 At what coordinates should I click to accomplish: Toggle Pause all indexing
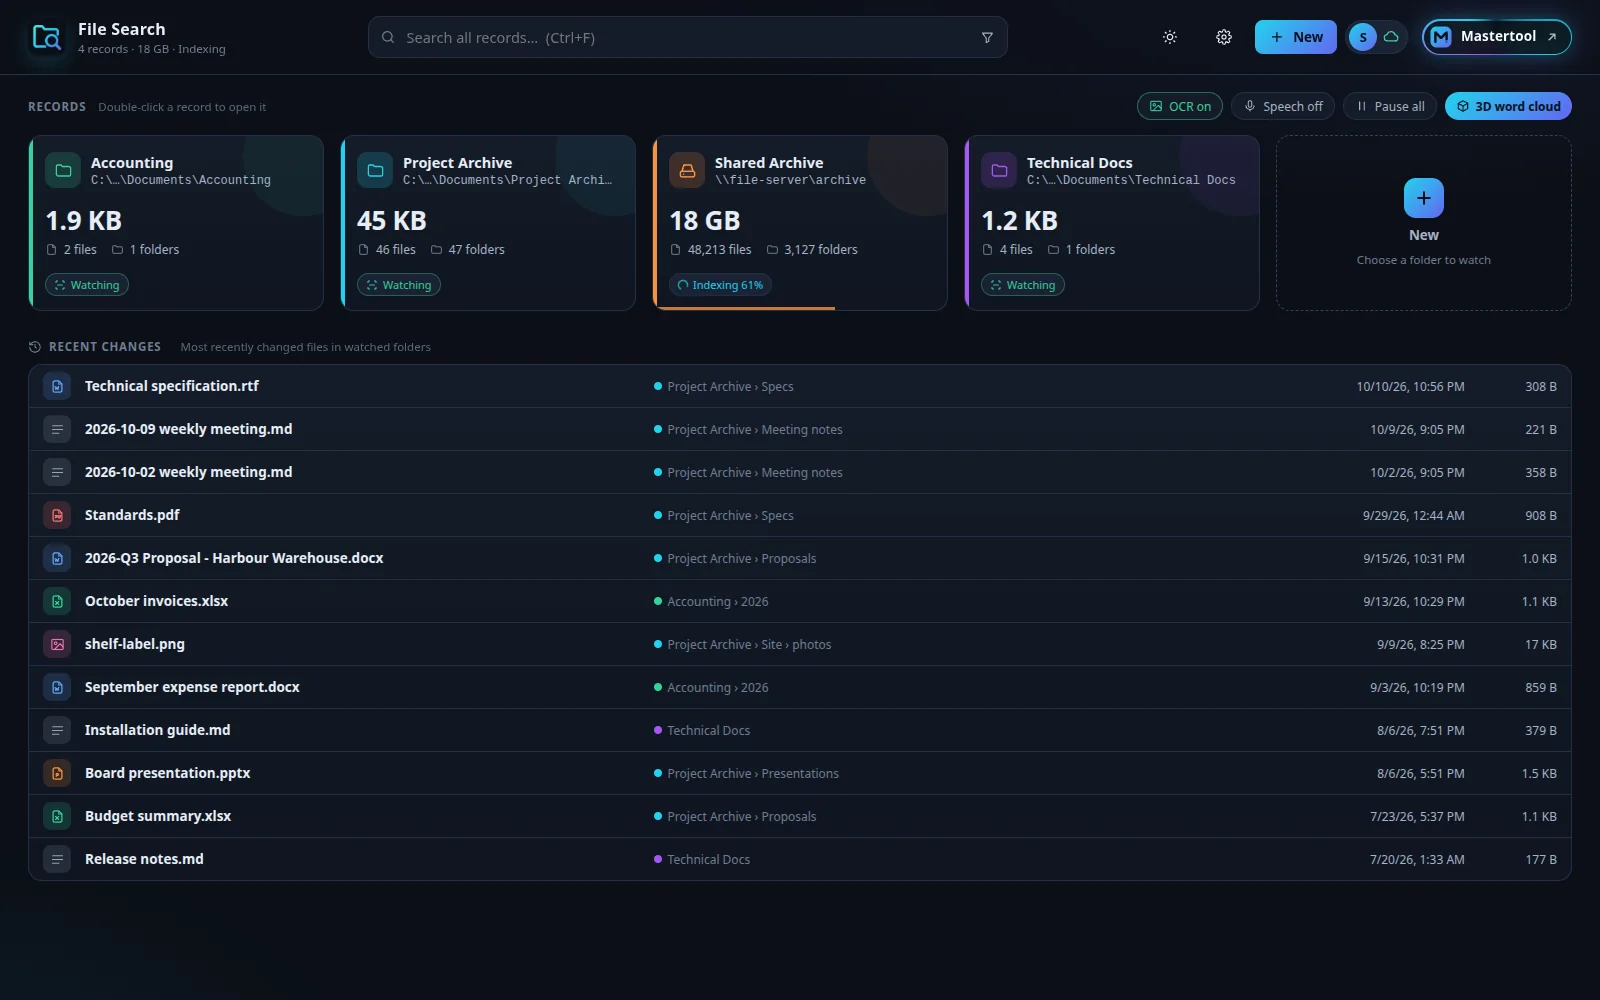tap(1390, 106)
